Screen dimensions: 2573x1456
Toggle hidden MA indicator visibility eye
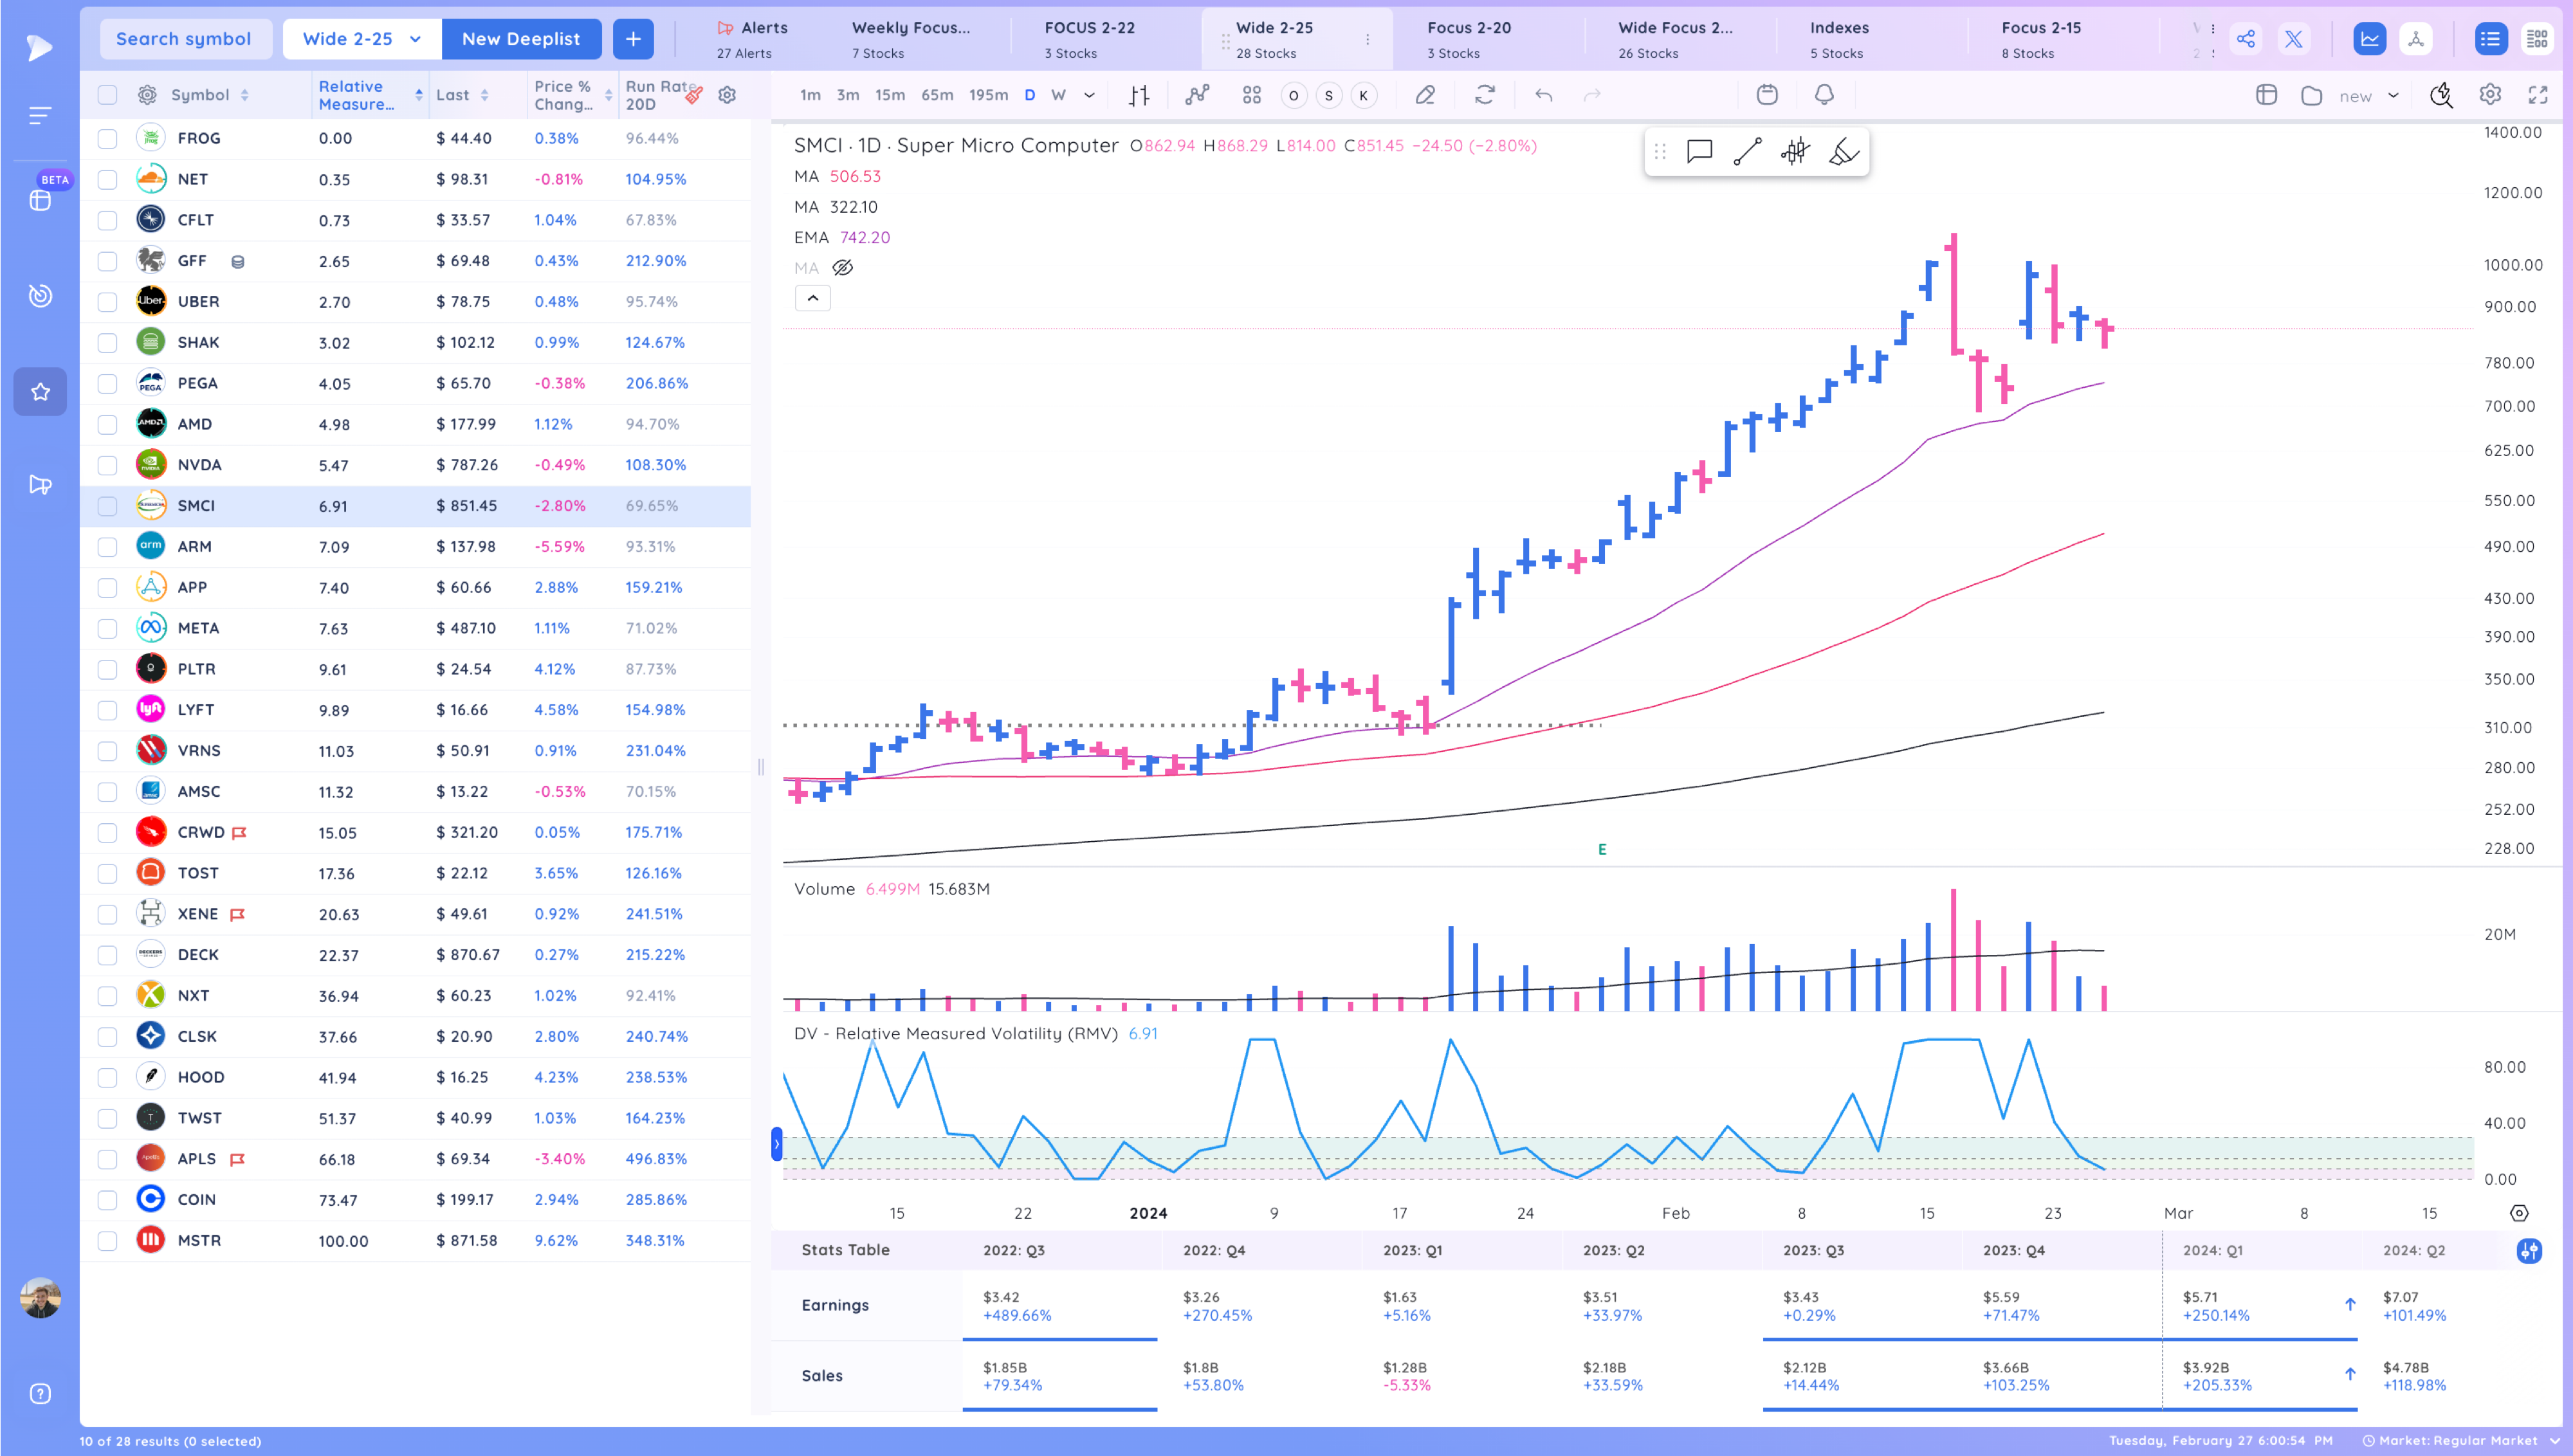coord(843,268)
